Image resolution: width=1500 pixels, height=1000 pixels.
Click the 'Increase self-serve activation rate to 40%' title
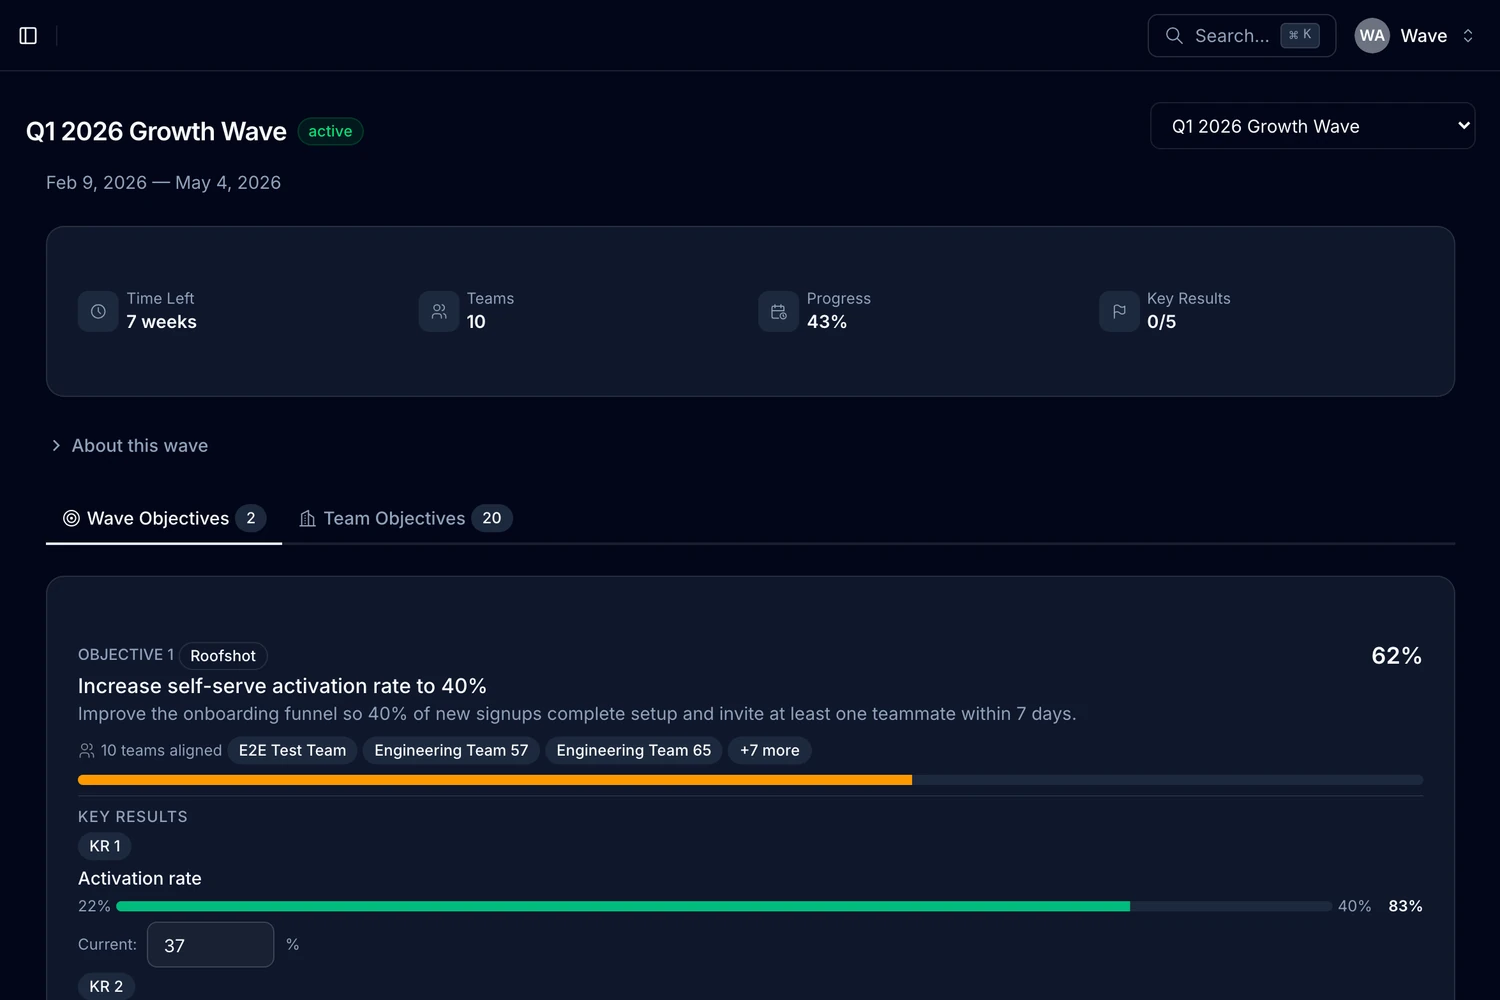[x=282, y=686]
